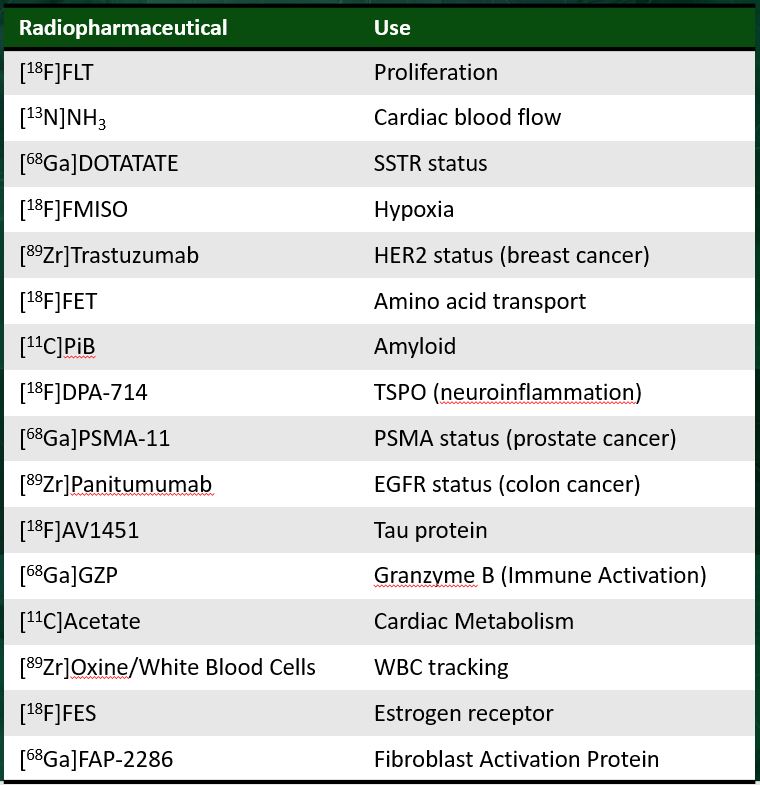
Task: Click the WBC tracking cell
Action: (x=441, y=667)
